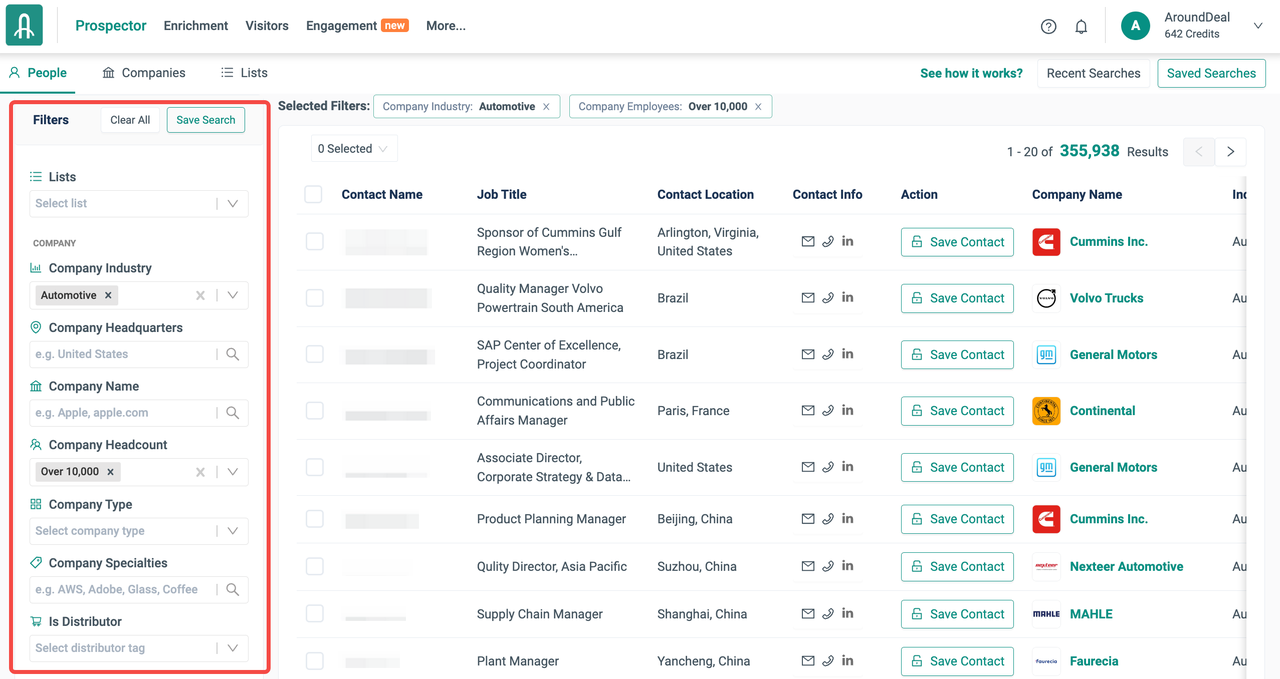Viewport: 1280px width, 679px height.
Task: Click the search icon in Company Name field
Action: tap(233, 413)
